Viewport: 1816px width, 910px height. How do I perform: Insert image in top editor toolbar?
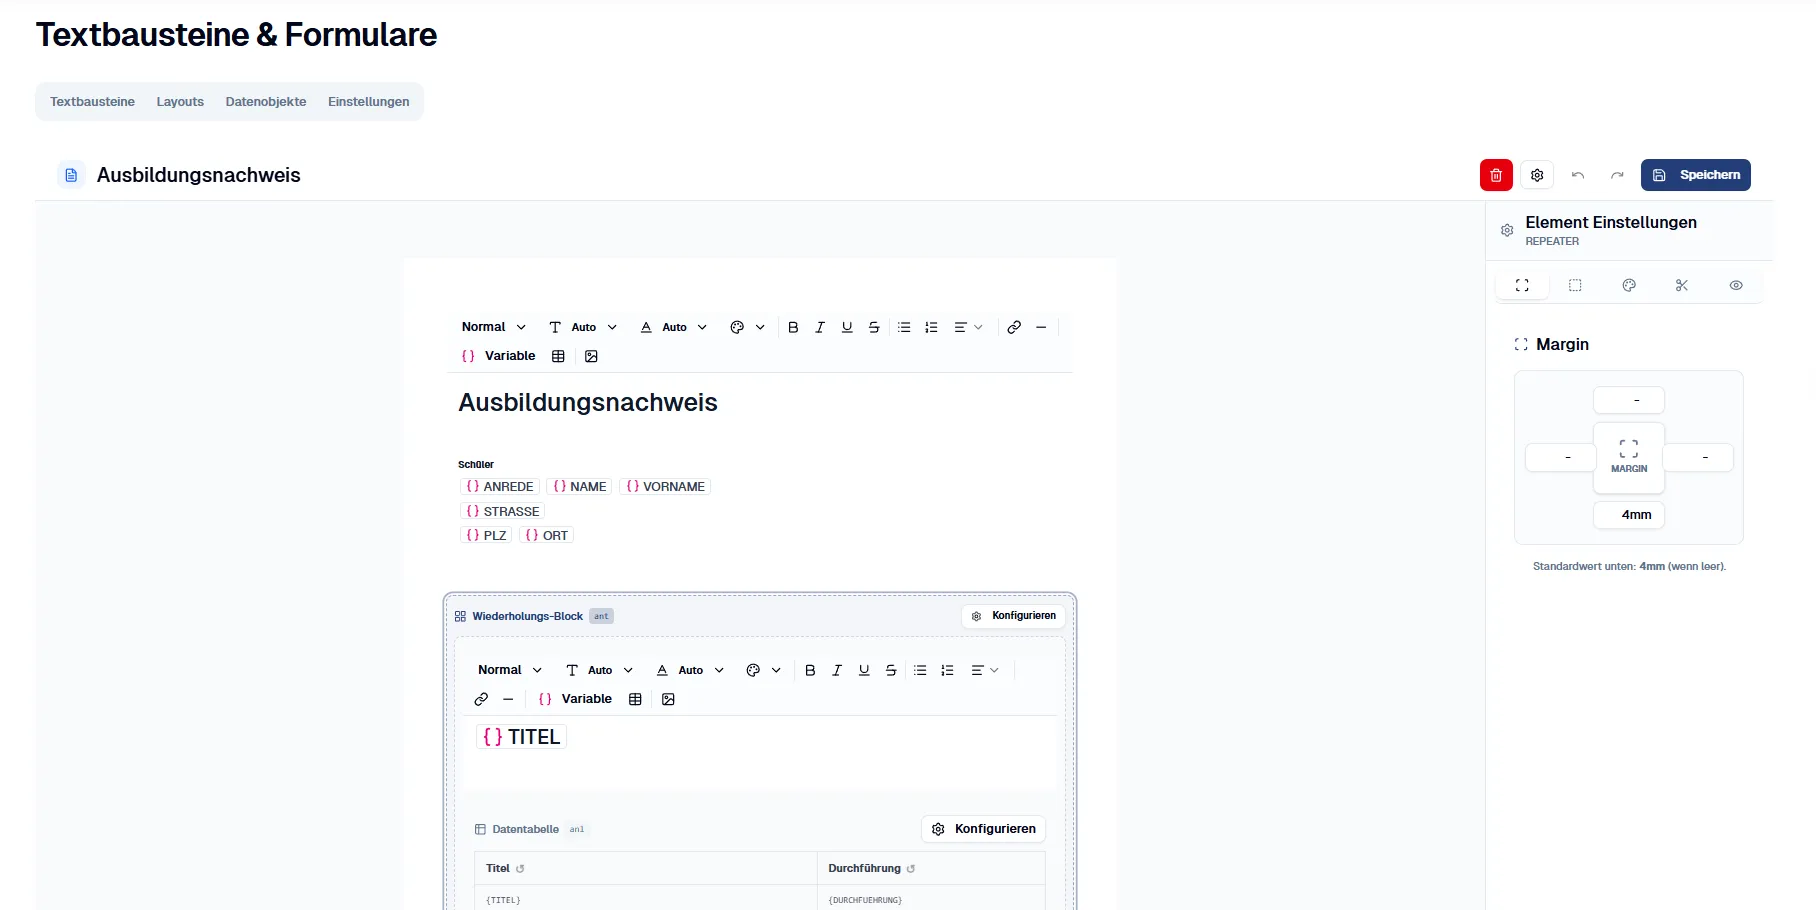[591, 356]
